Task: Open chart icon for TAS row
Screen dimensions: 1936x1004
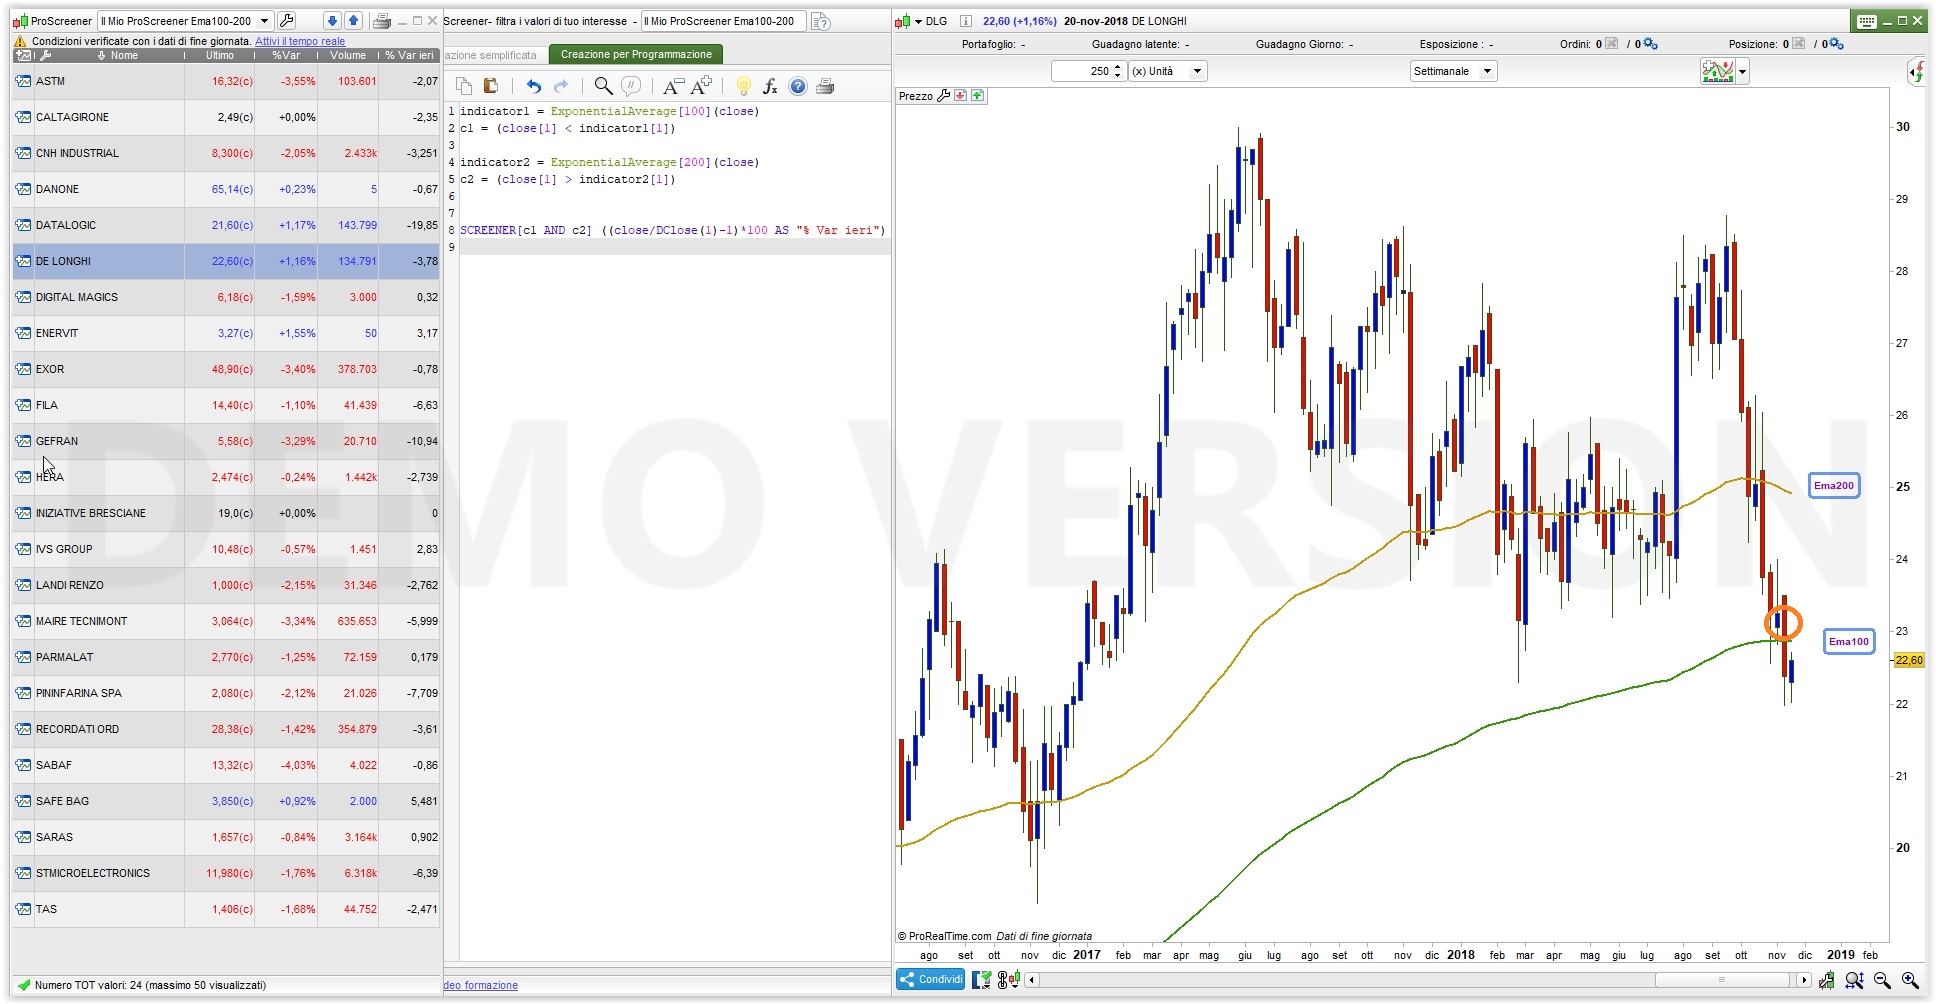Action: pyautogui.click(x=23, y=909)
